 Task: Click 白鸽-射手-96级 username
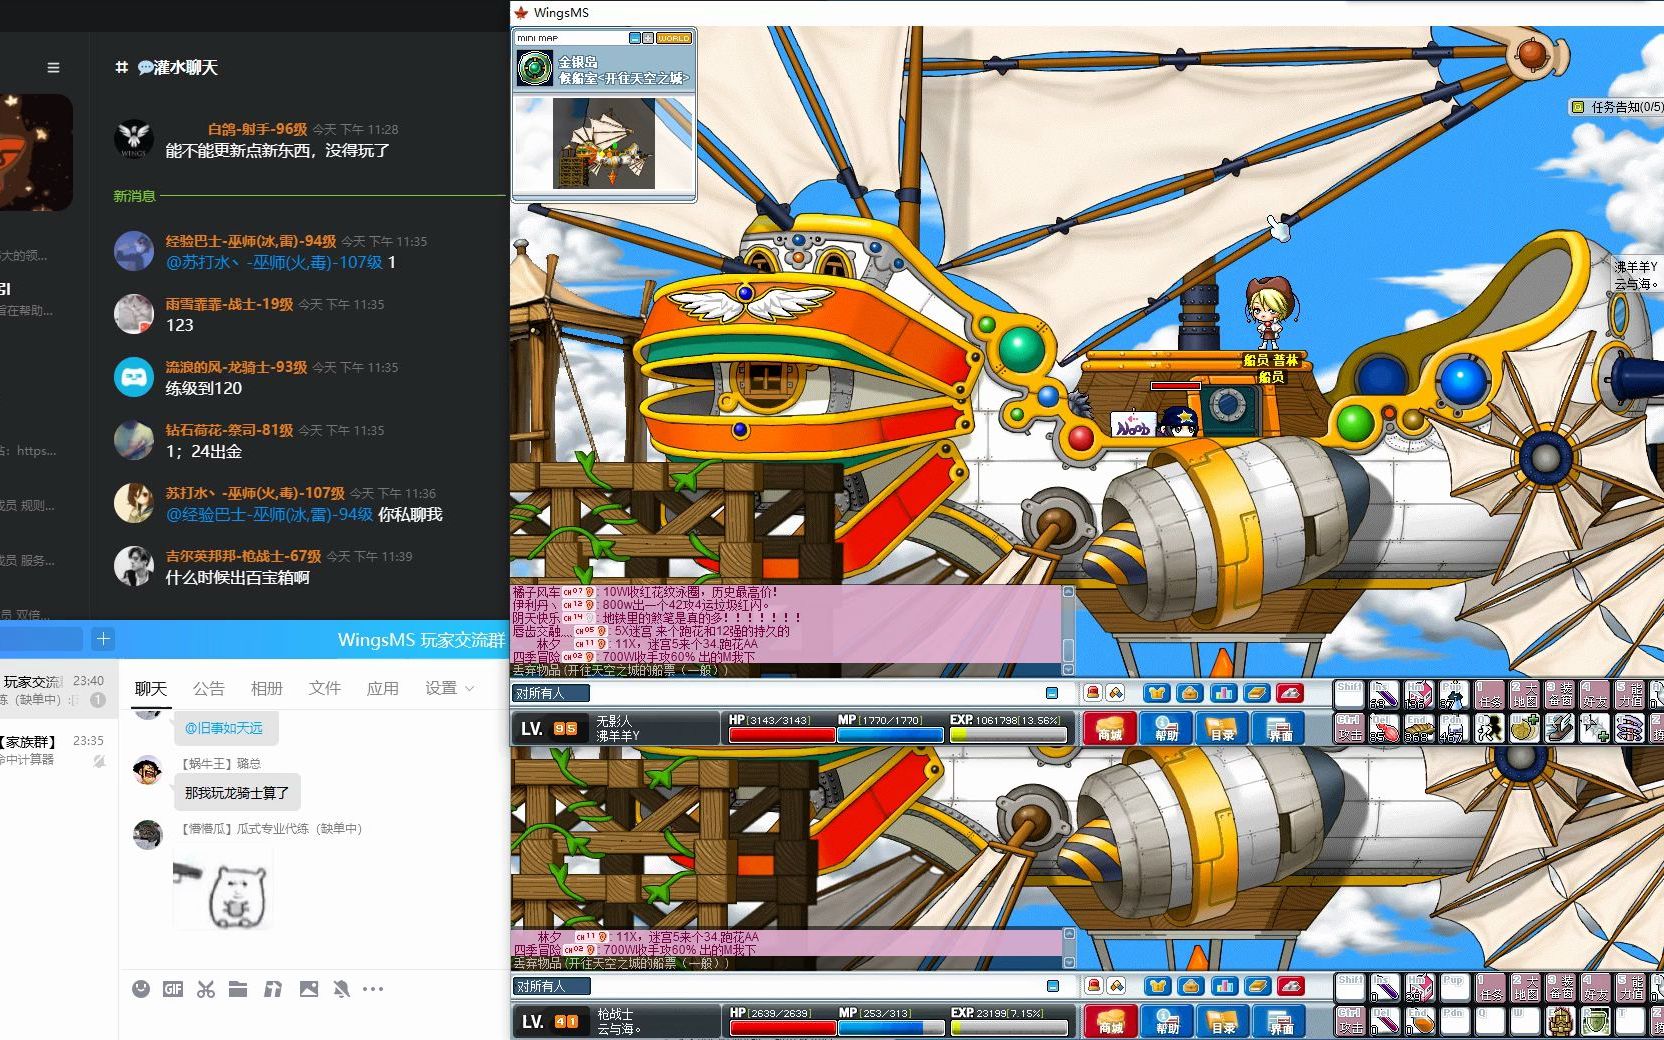coord(257,129)
